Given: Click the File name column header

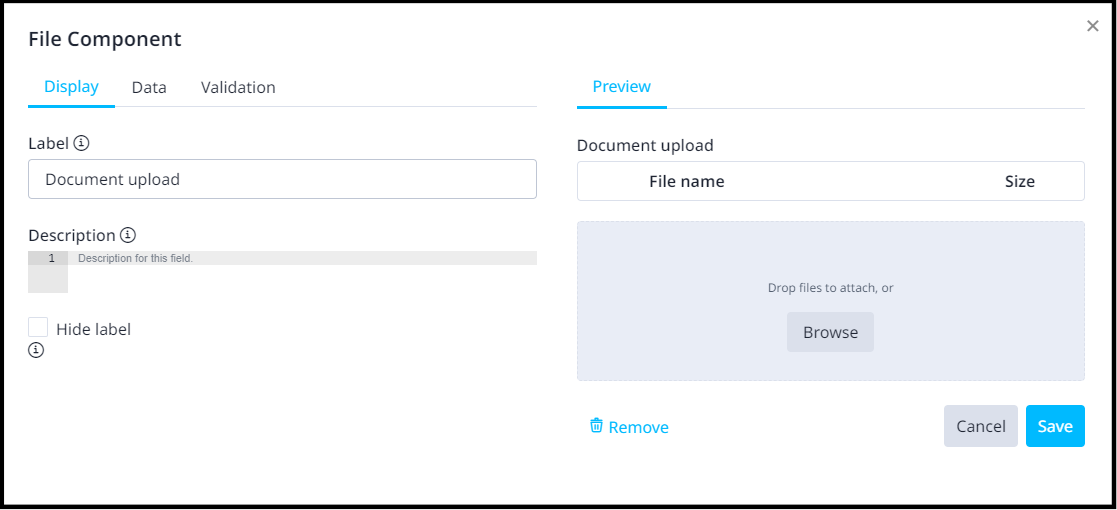Looking at the screenshot, I should 686,182.
